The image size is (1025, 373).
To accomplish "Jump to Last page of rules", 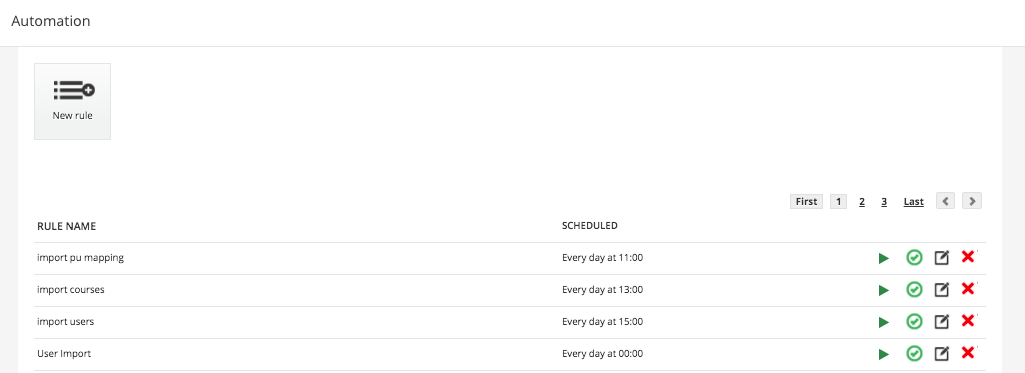I will [x=914, y=202].
